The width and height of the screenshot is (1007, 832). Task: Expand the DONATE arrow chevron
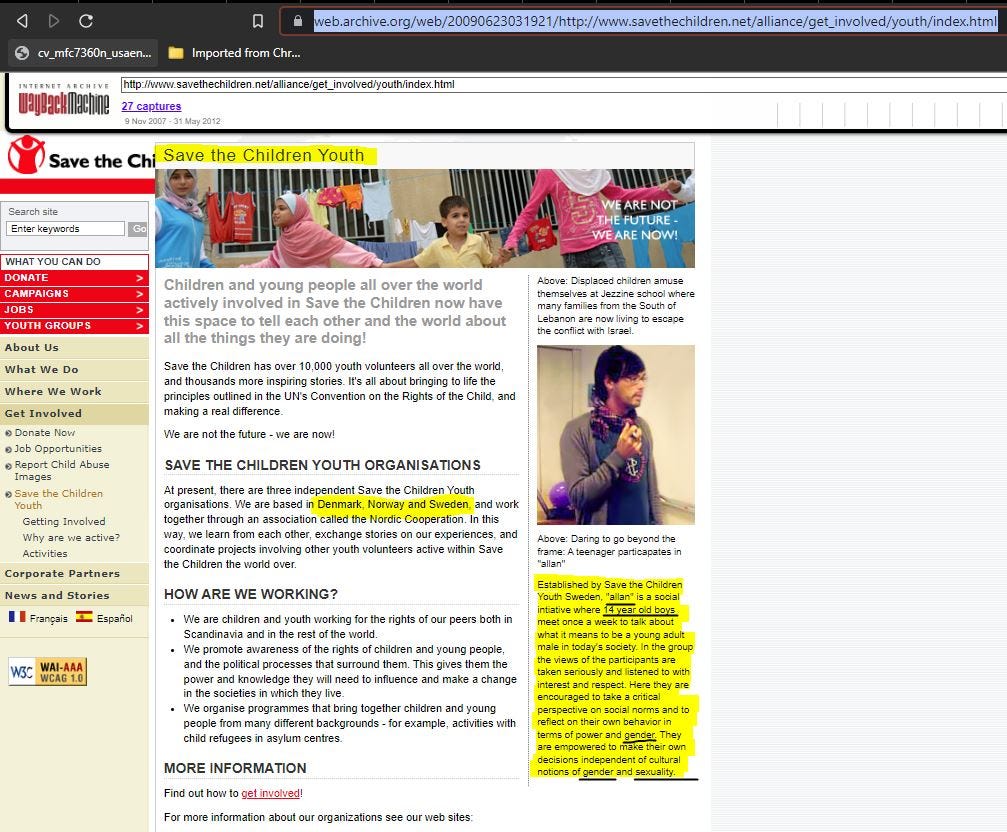click(x=139, y=278)
